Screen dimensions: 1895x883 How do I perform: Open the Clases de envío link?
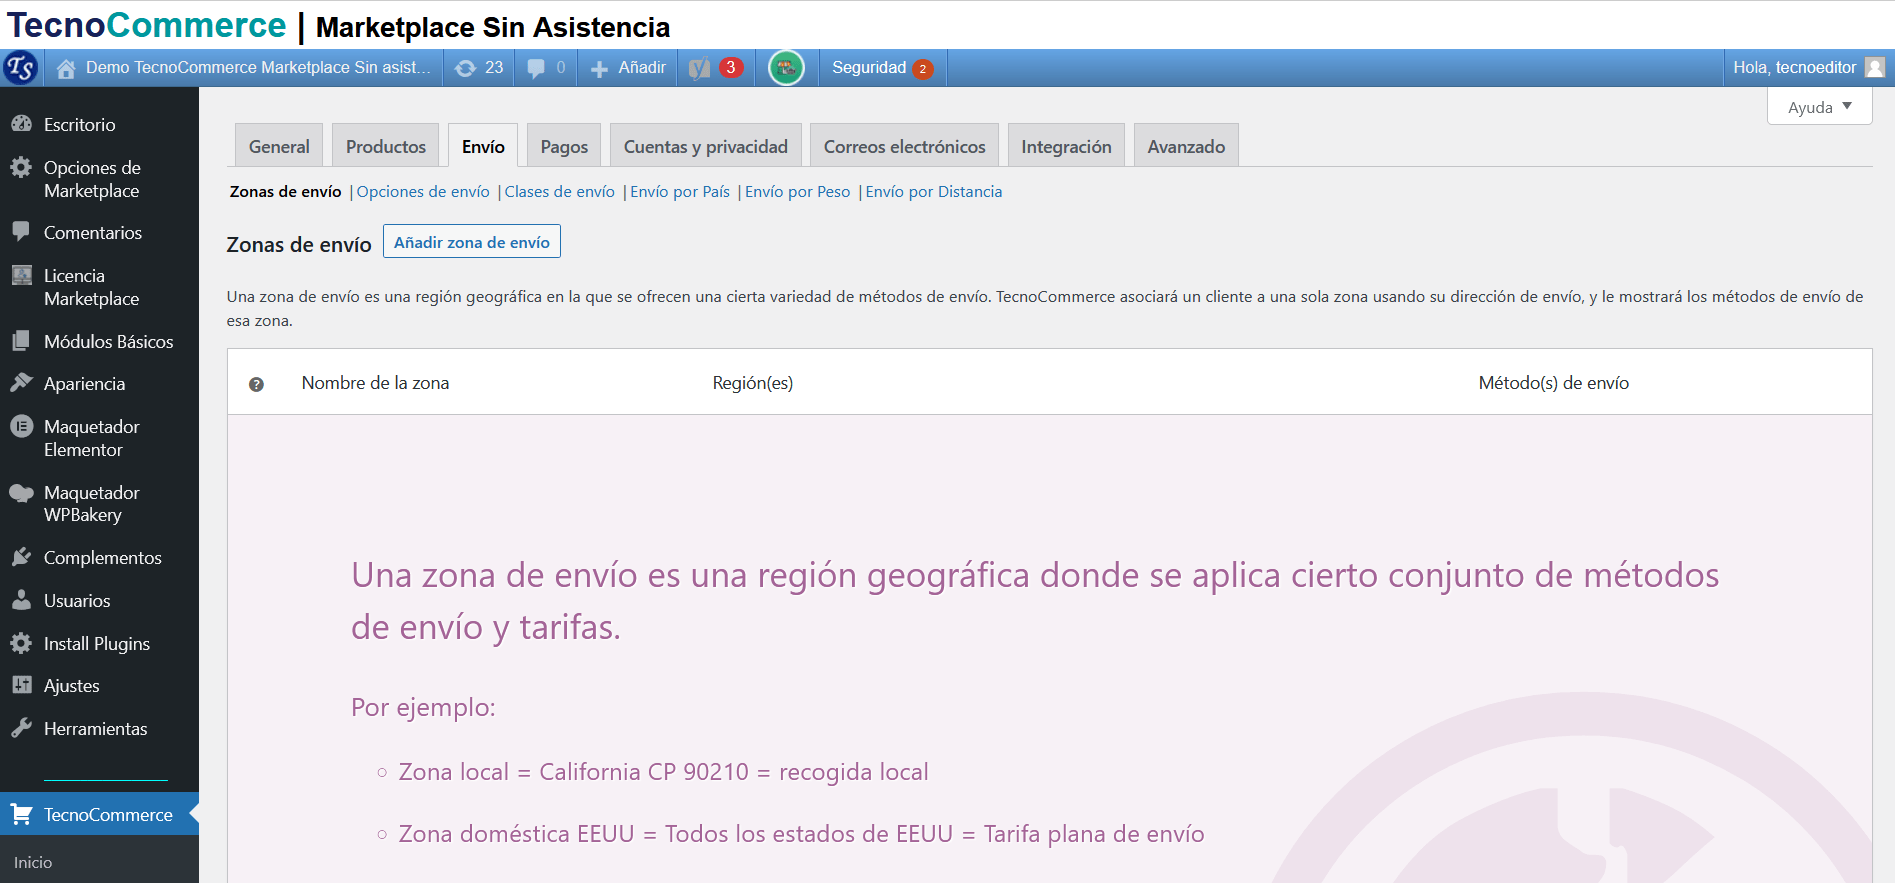[x=559, y=192]
